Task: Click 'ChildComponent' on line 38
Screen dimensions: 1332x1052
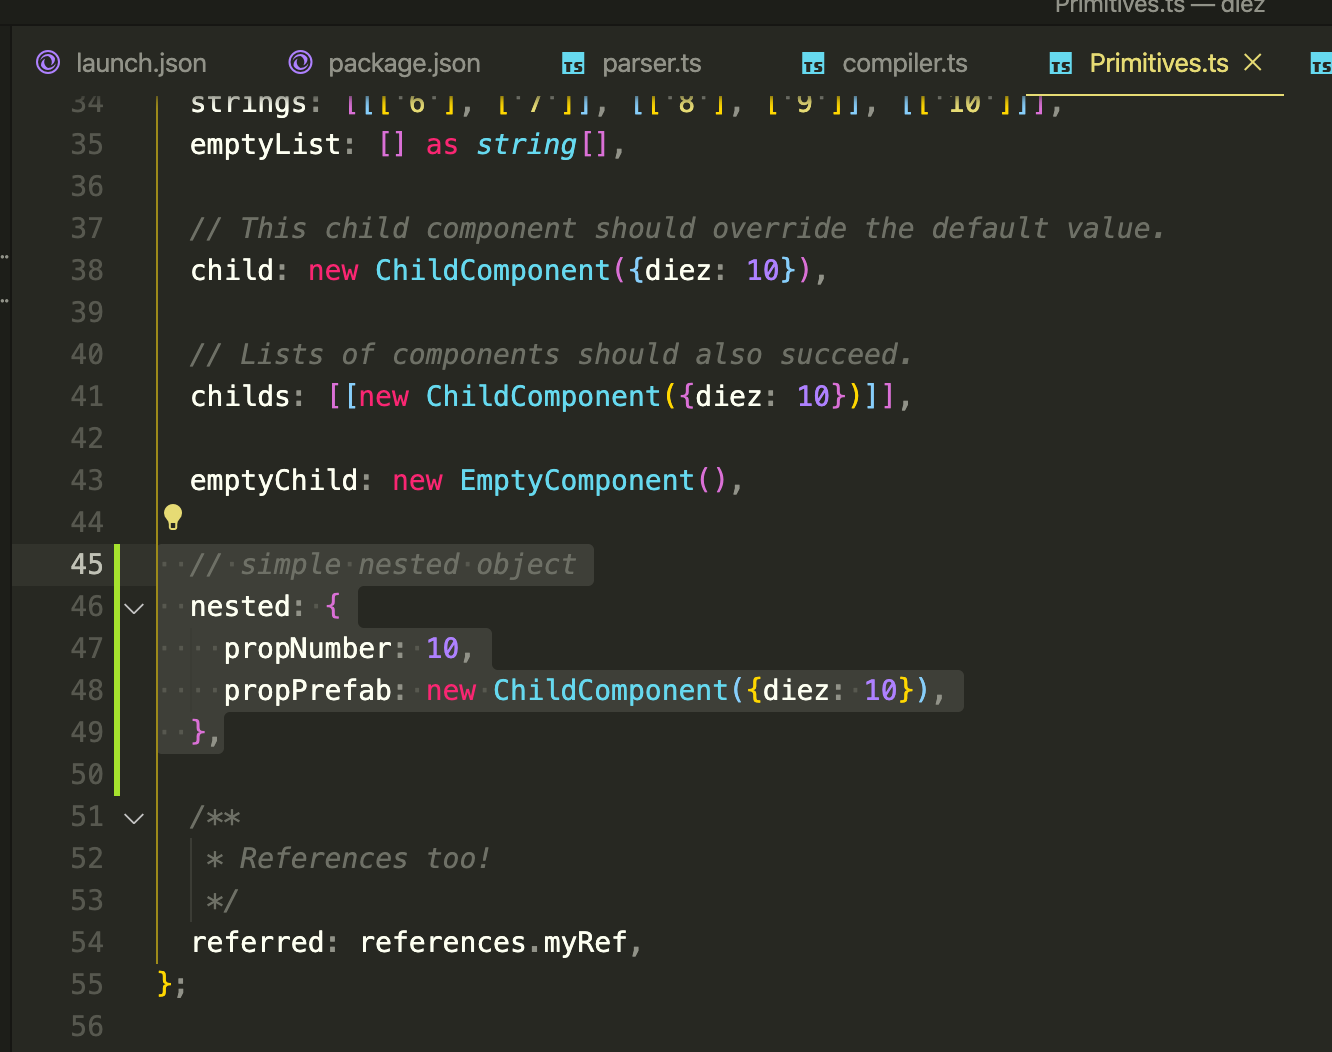Action: pyautogui.click(x=493, y=270)
